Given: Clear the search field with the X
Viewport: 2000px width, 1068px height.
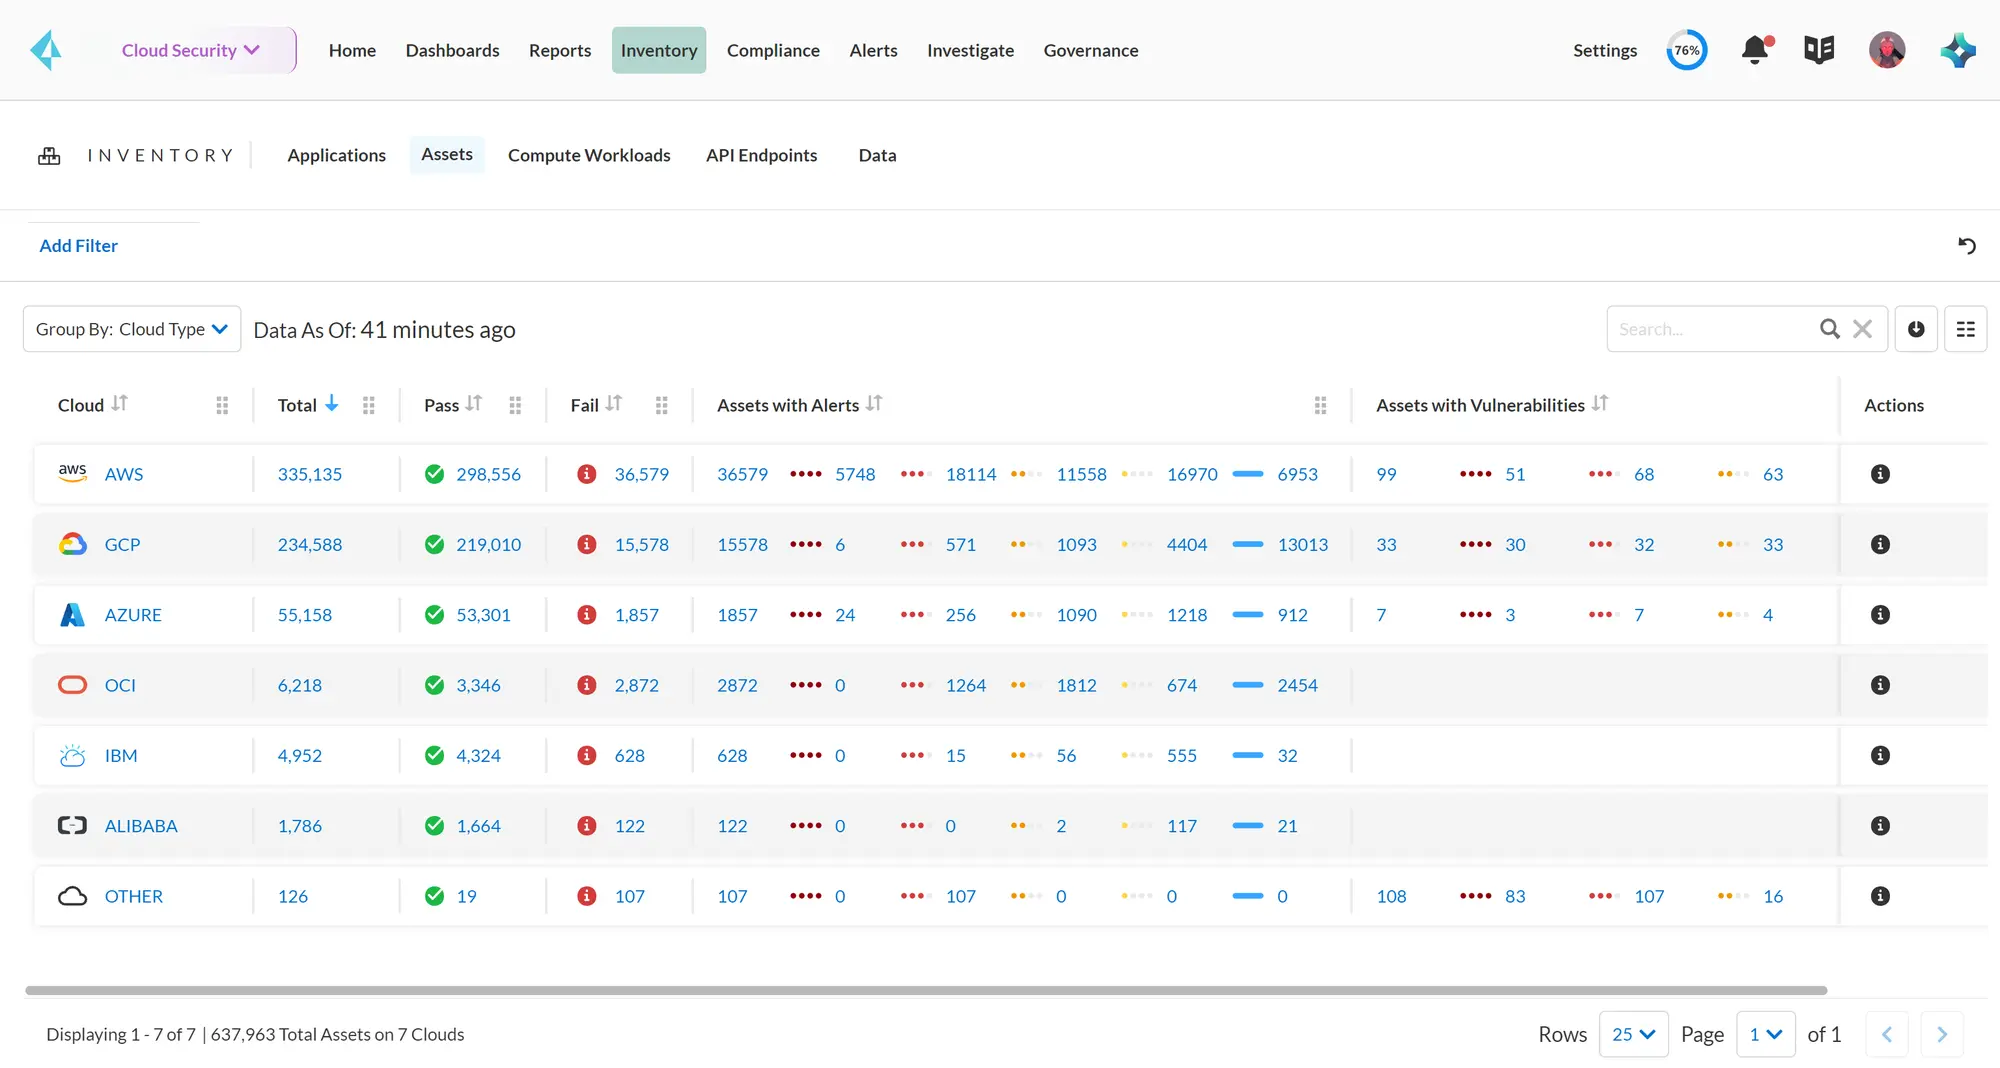Looking at the screenshot, I should (x=1862, y=328).
